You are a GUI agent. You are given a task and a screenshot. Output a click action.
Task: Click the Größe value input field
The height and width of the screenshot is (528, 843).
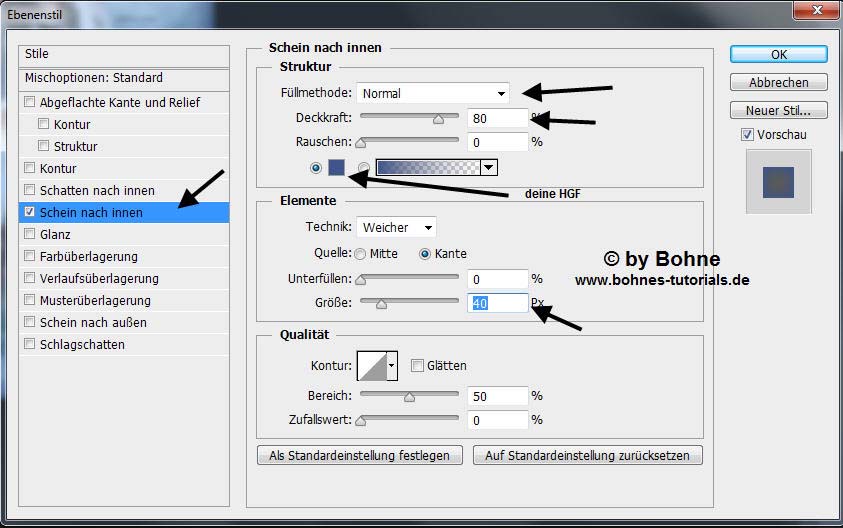point(497,303)
